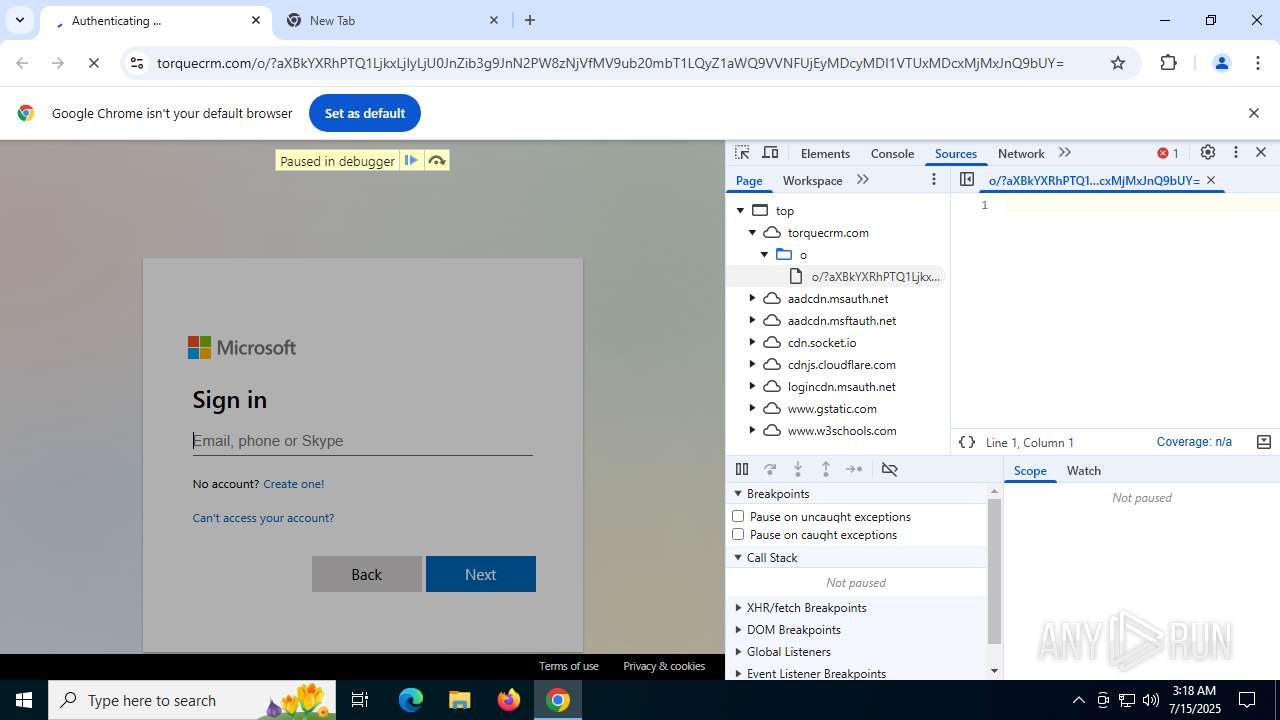The image size is (1280, 720).
Task: Show more Sources navigator tabs
Action: tap(863, 180)
